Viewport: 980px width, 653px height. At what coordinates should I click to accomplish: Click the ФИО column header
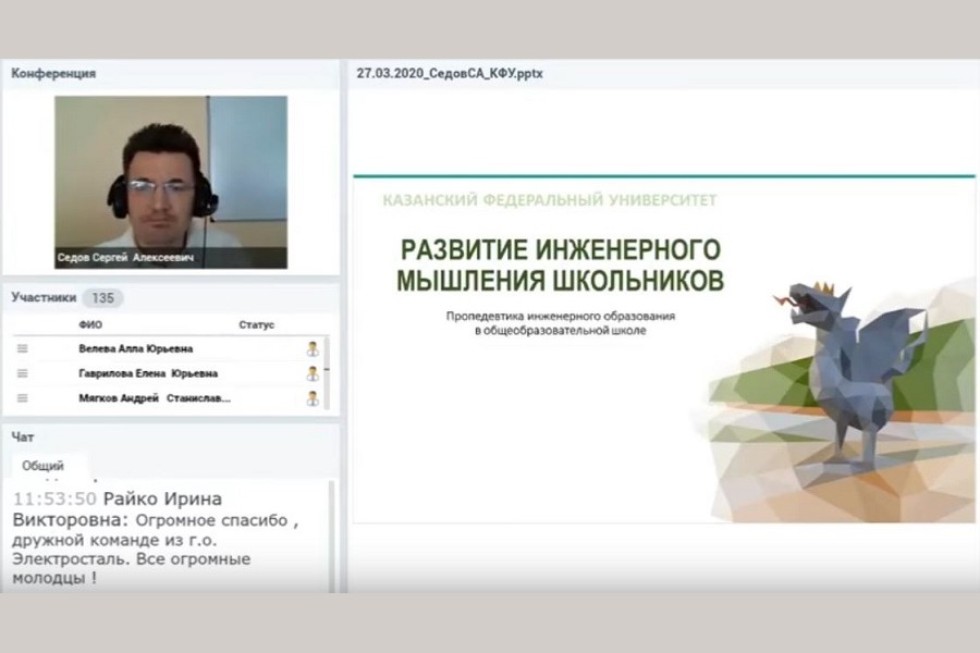pyautogui.click(x=90, y=325)
